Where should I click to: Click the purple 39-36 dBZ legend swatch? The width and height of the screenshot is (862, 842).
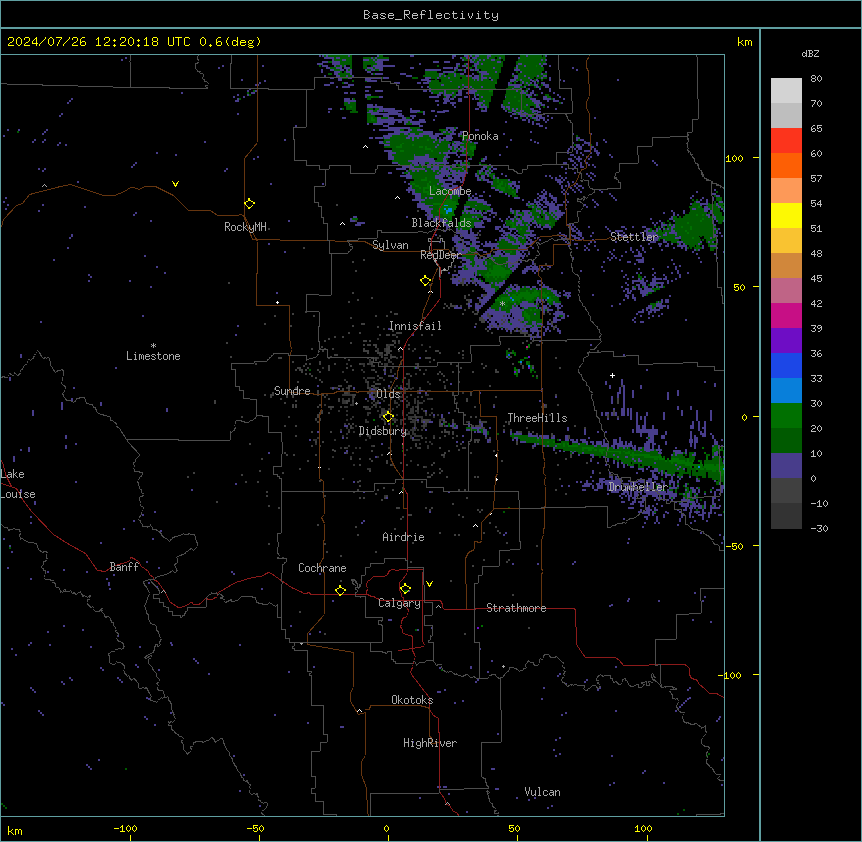click(x=786, y=341)
